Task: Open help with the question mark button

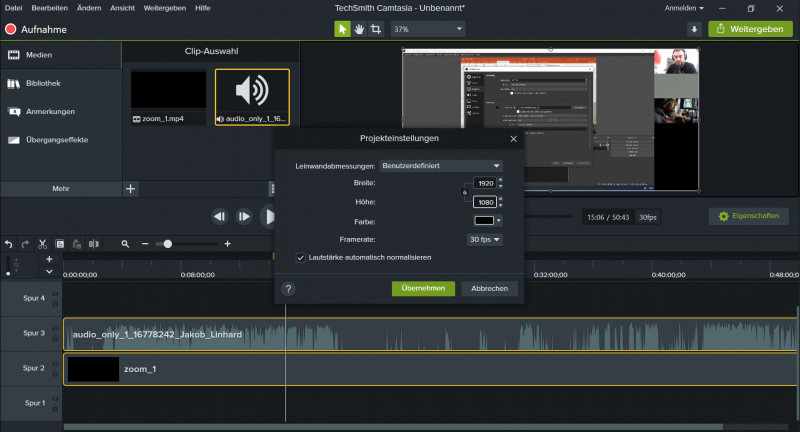Action: pos(288,289)
